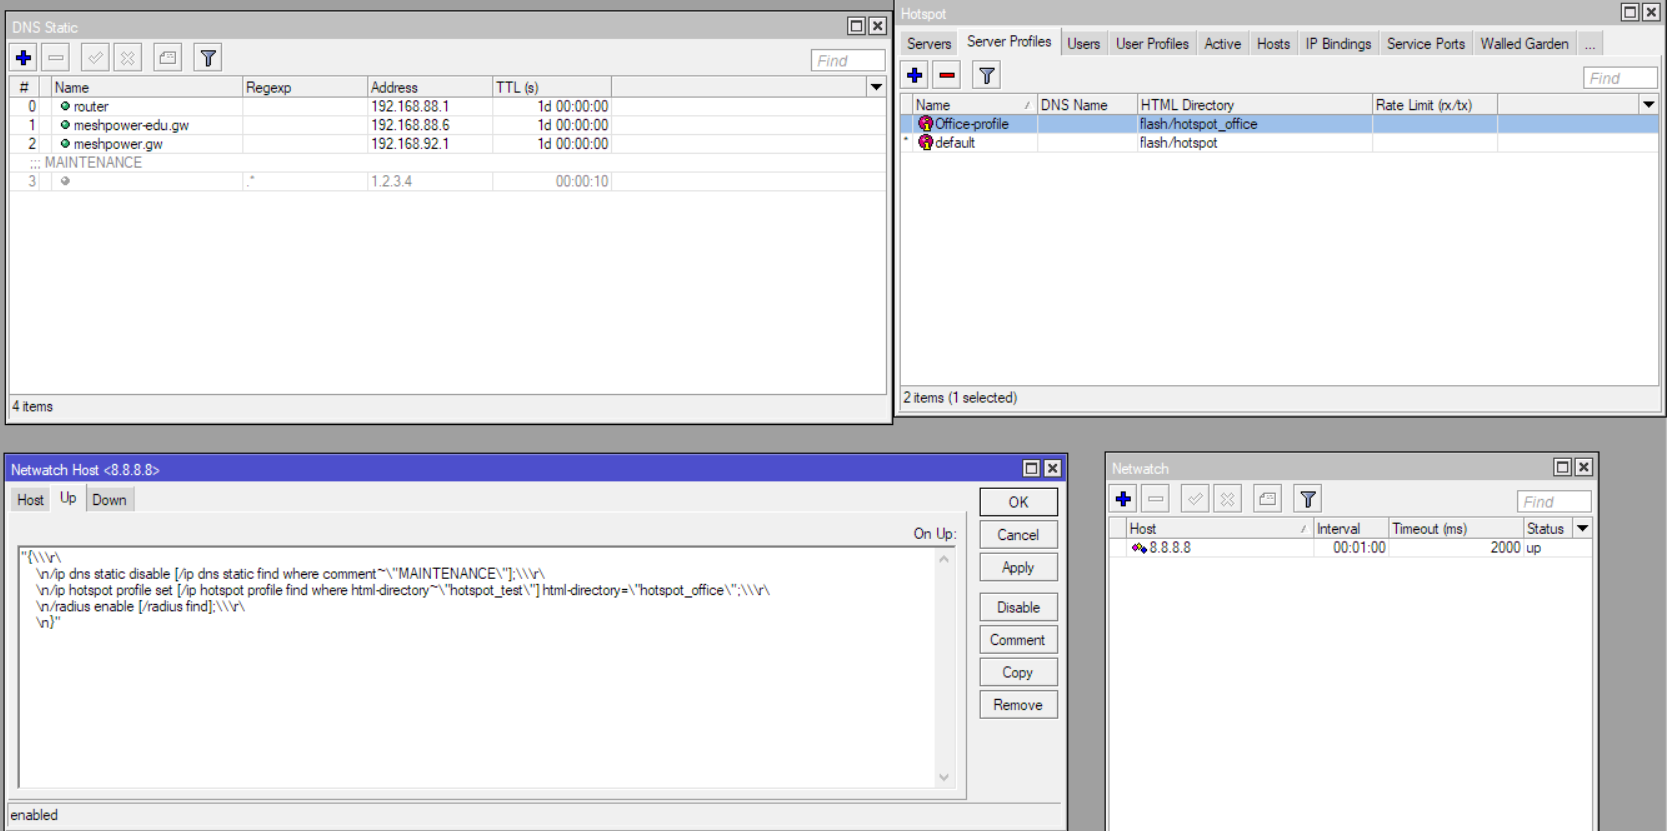
Task: Remove entry button in DNS Static toolbar
Action: [x=56, y=58]
